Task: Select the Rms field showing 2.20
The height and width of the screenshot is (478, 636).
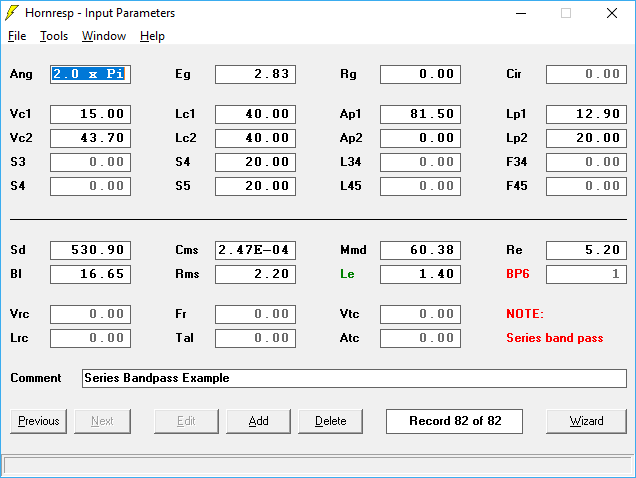Action: [256, 274]
